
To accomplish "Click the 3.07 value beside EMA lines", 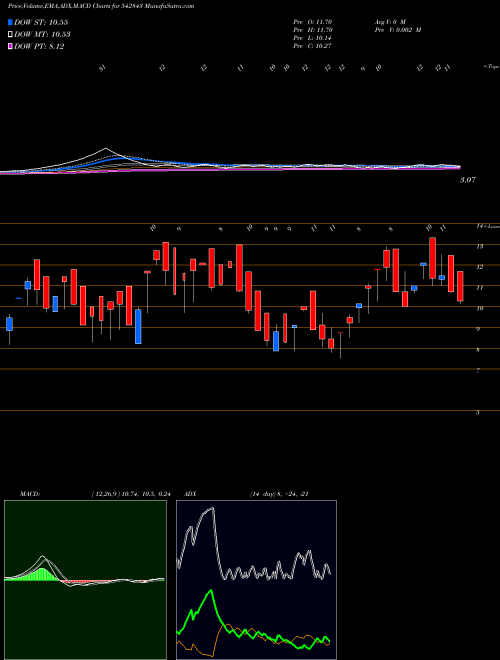I will 468,180.
